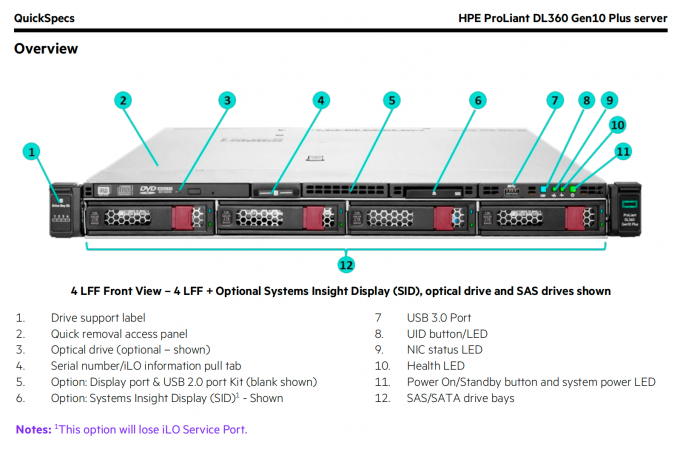This screenshot has width=680, height=456.
Task: Click "SAS/SATA drive bays" list entry
Action: pos(461,398)
